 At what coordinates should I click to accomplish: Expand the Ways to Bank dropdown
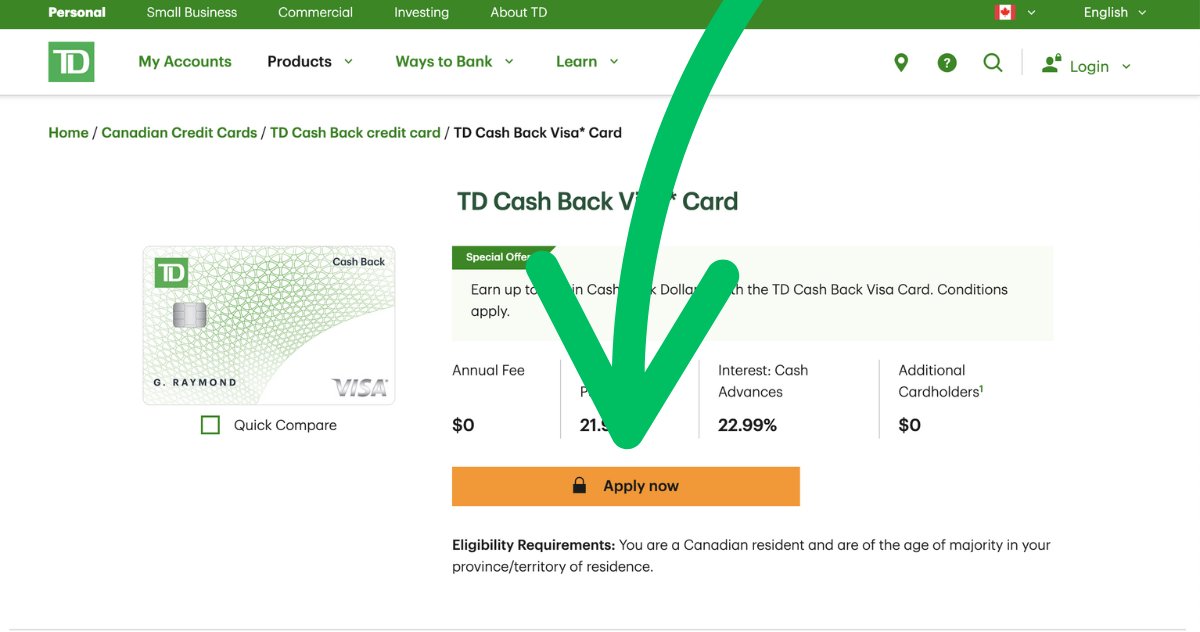(x=454, y=62)
